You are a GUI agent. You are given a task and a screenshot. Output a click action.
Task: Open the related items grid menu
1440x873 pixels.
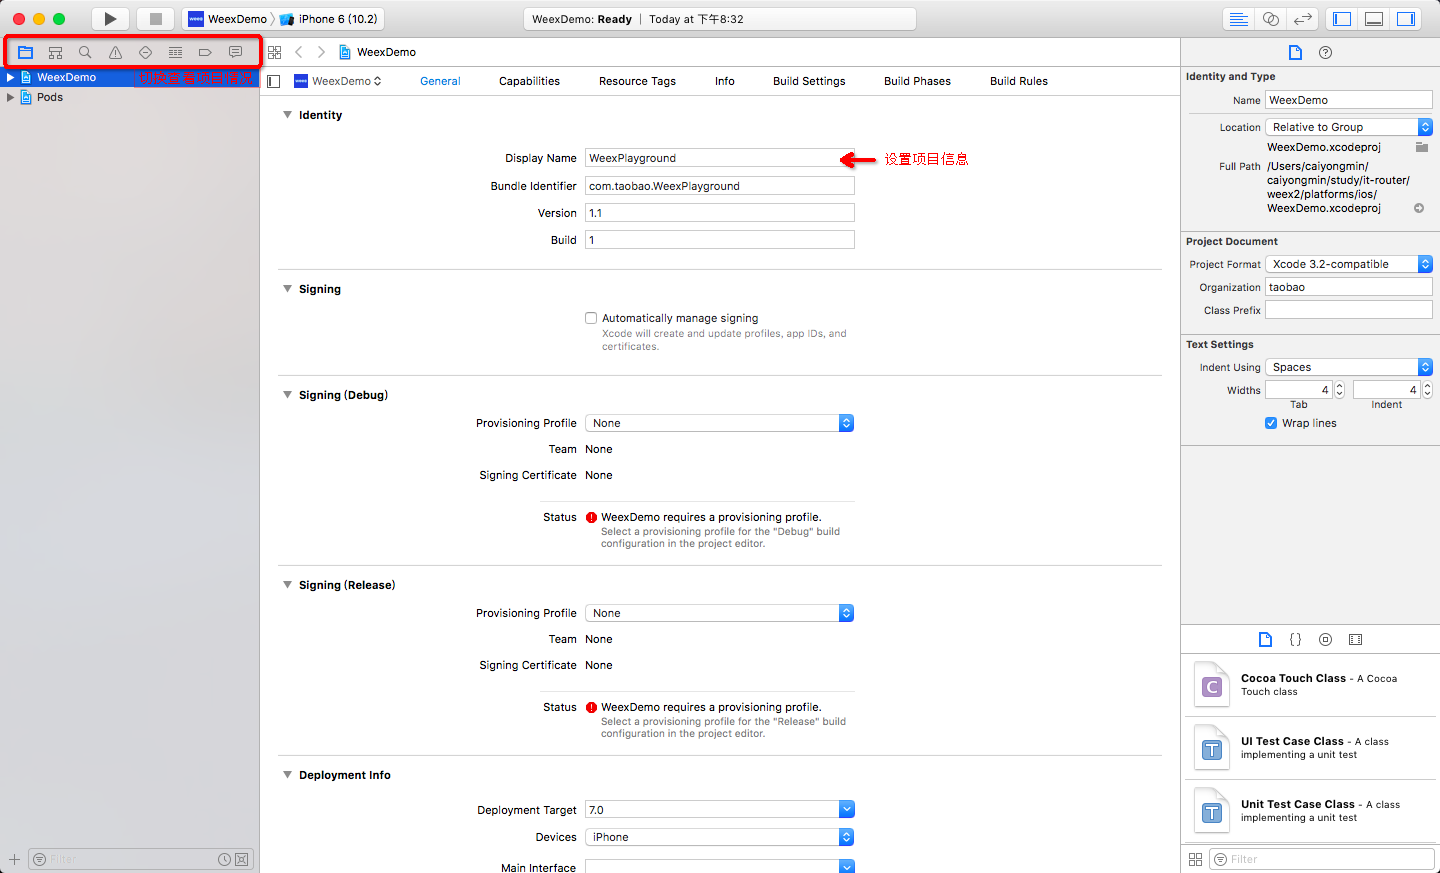(275, 52)
